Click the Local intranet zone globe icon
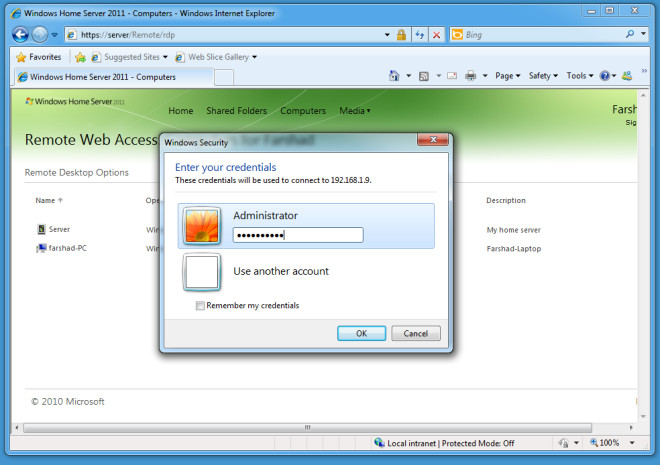This screenshot has width=660, height=465. point(379,443)
